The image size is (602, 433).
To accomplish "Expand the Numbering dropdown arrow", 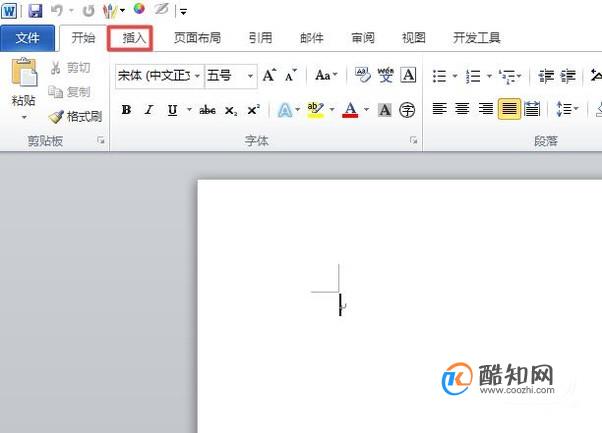I will pyautogui.click(x=489, y=76).
